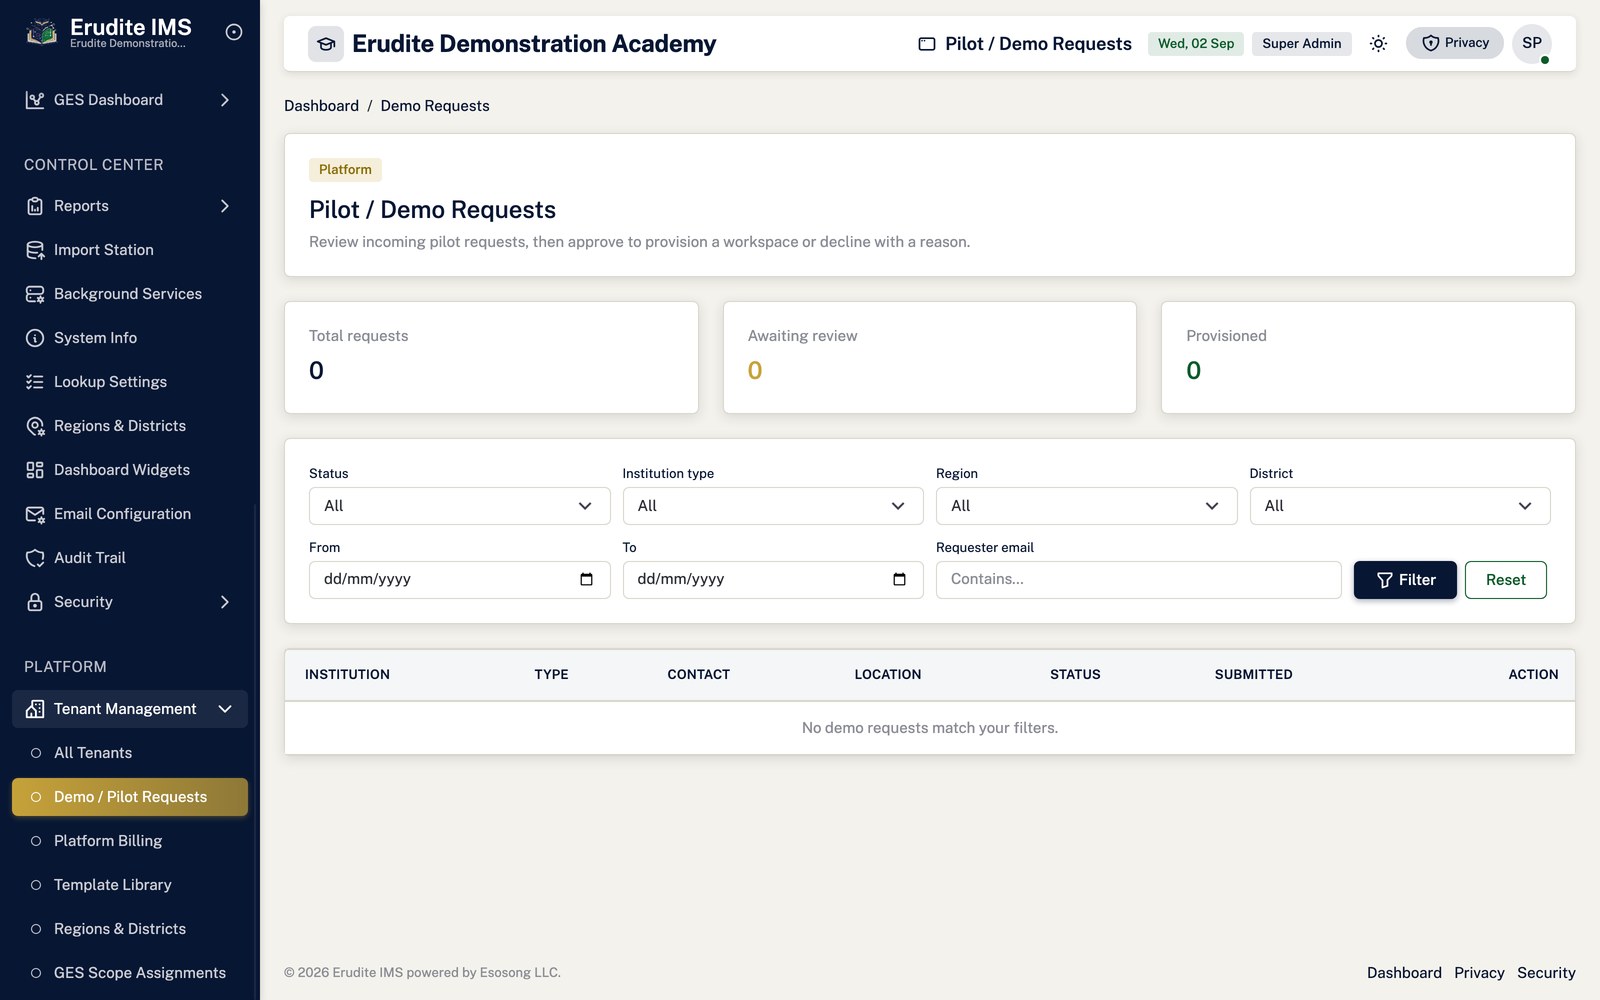Image resolution: width=1600 pixels, height=1000 pixels.
Task: Expand the Reports submenu chevron
Action: pyautogui.click(x=225, y=206)
